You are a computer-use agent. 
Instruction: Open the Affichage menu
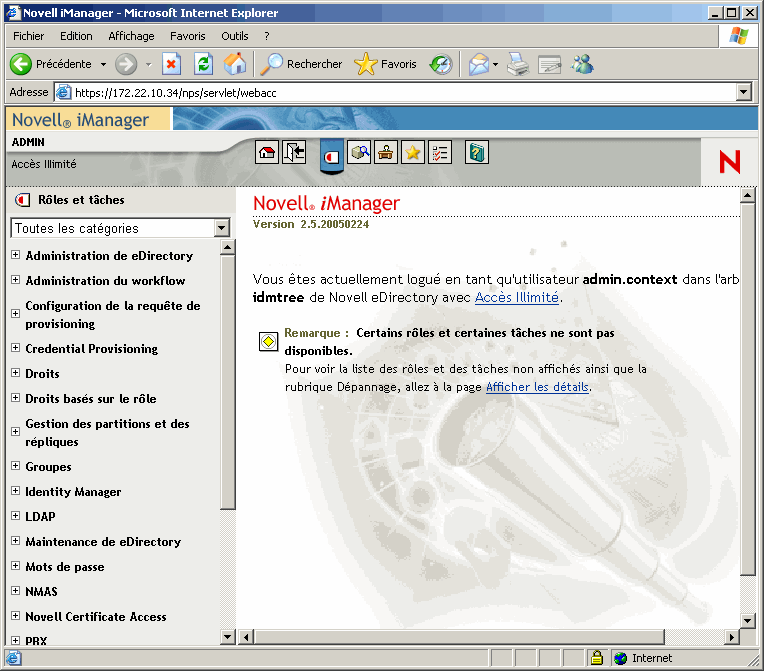click(131, 36)
